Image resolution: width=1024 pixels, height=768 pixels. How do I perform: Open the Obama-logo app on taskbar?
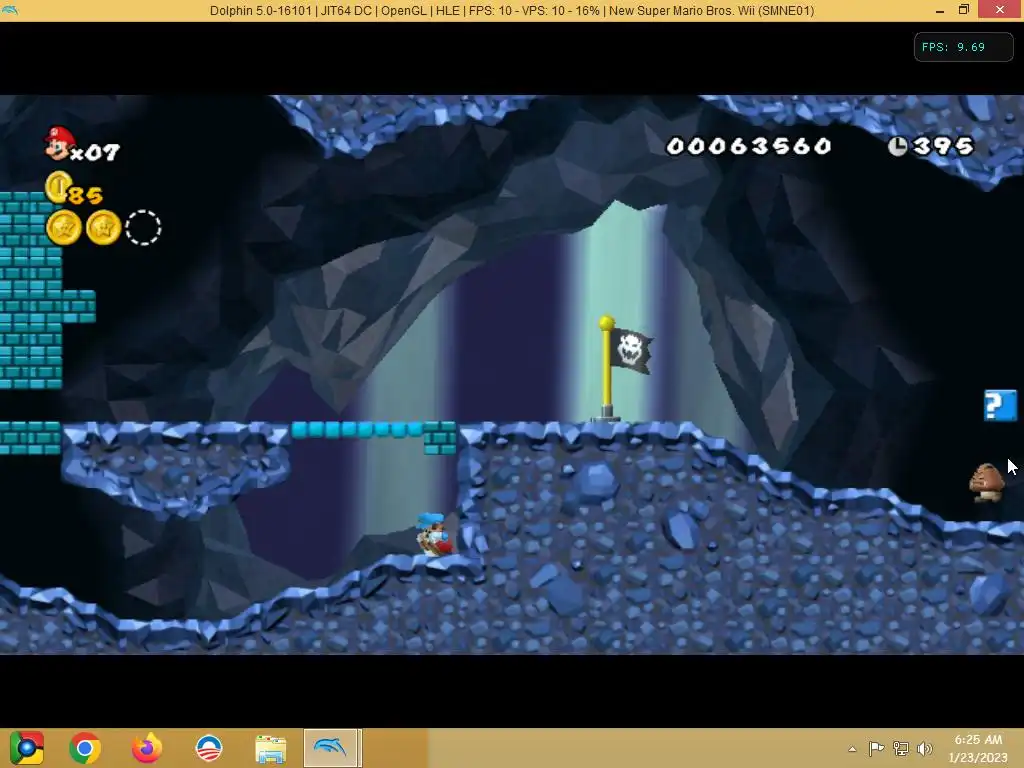point(209,748)
